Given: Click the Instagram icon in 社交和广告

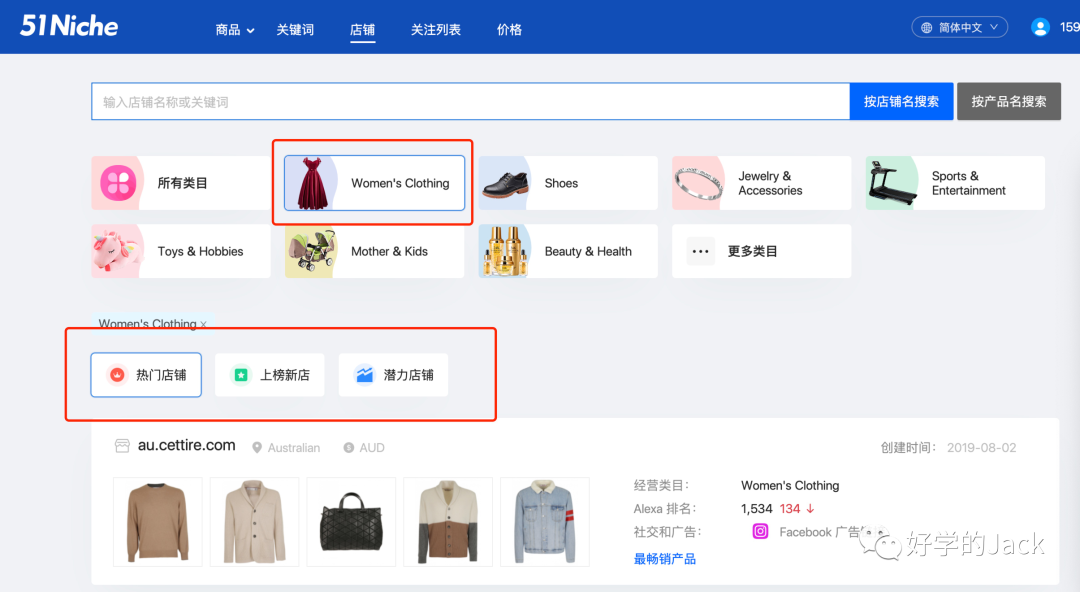Looking at the screenshot, I should [760, 531].
